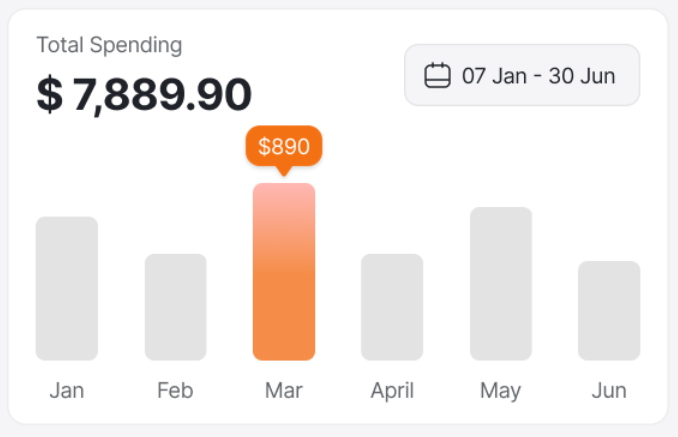This screenshot has width=678, height=437.
Task: Click the "30 Jun" end date text
Action: [583, 76]
